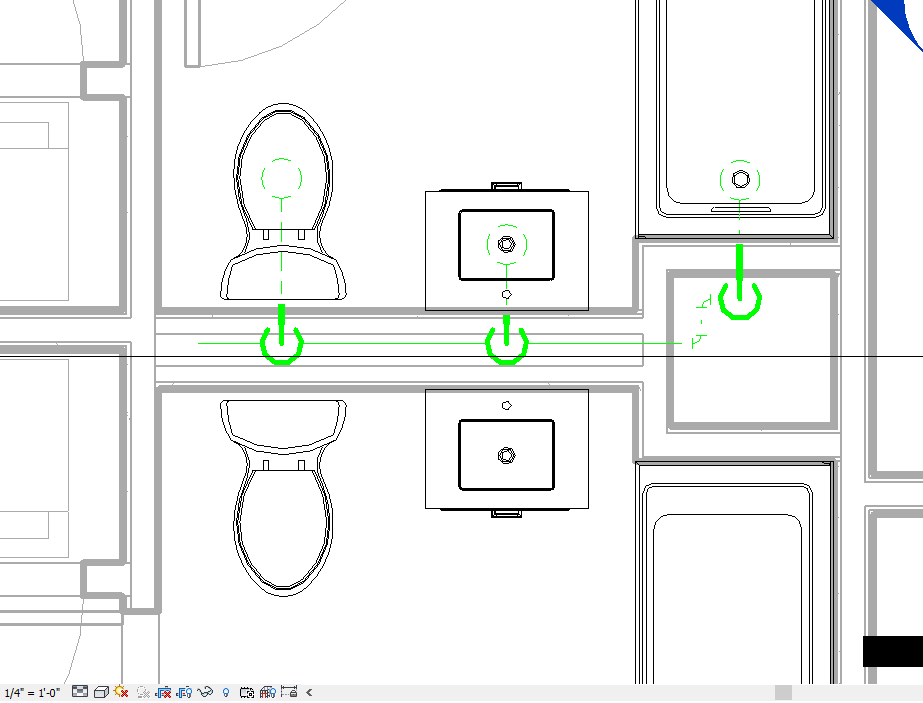The width and height of the screenshot is (923, 703).
Task: Toggle the crop view setting
Action: [164, 690]
